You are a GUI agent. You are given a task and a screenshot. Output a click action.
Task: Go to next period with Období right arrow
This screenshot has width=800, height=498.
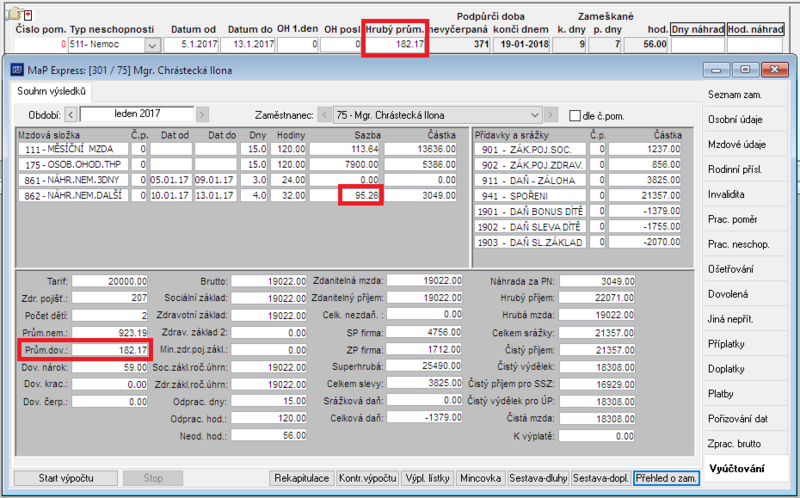tap(202, 115)
